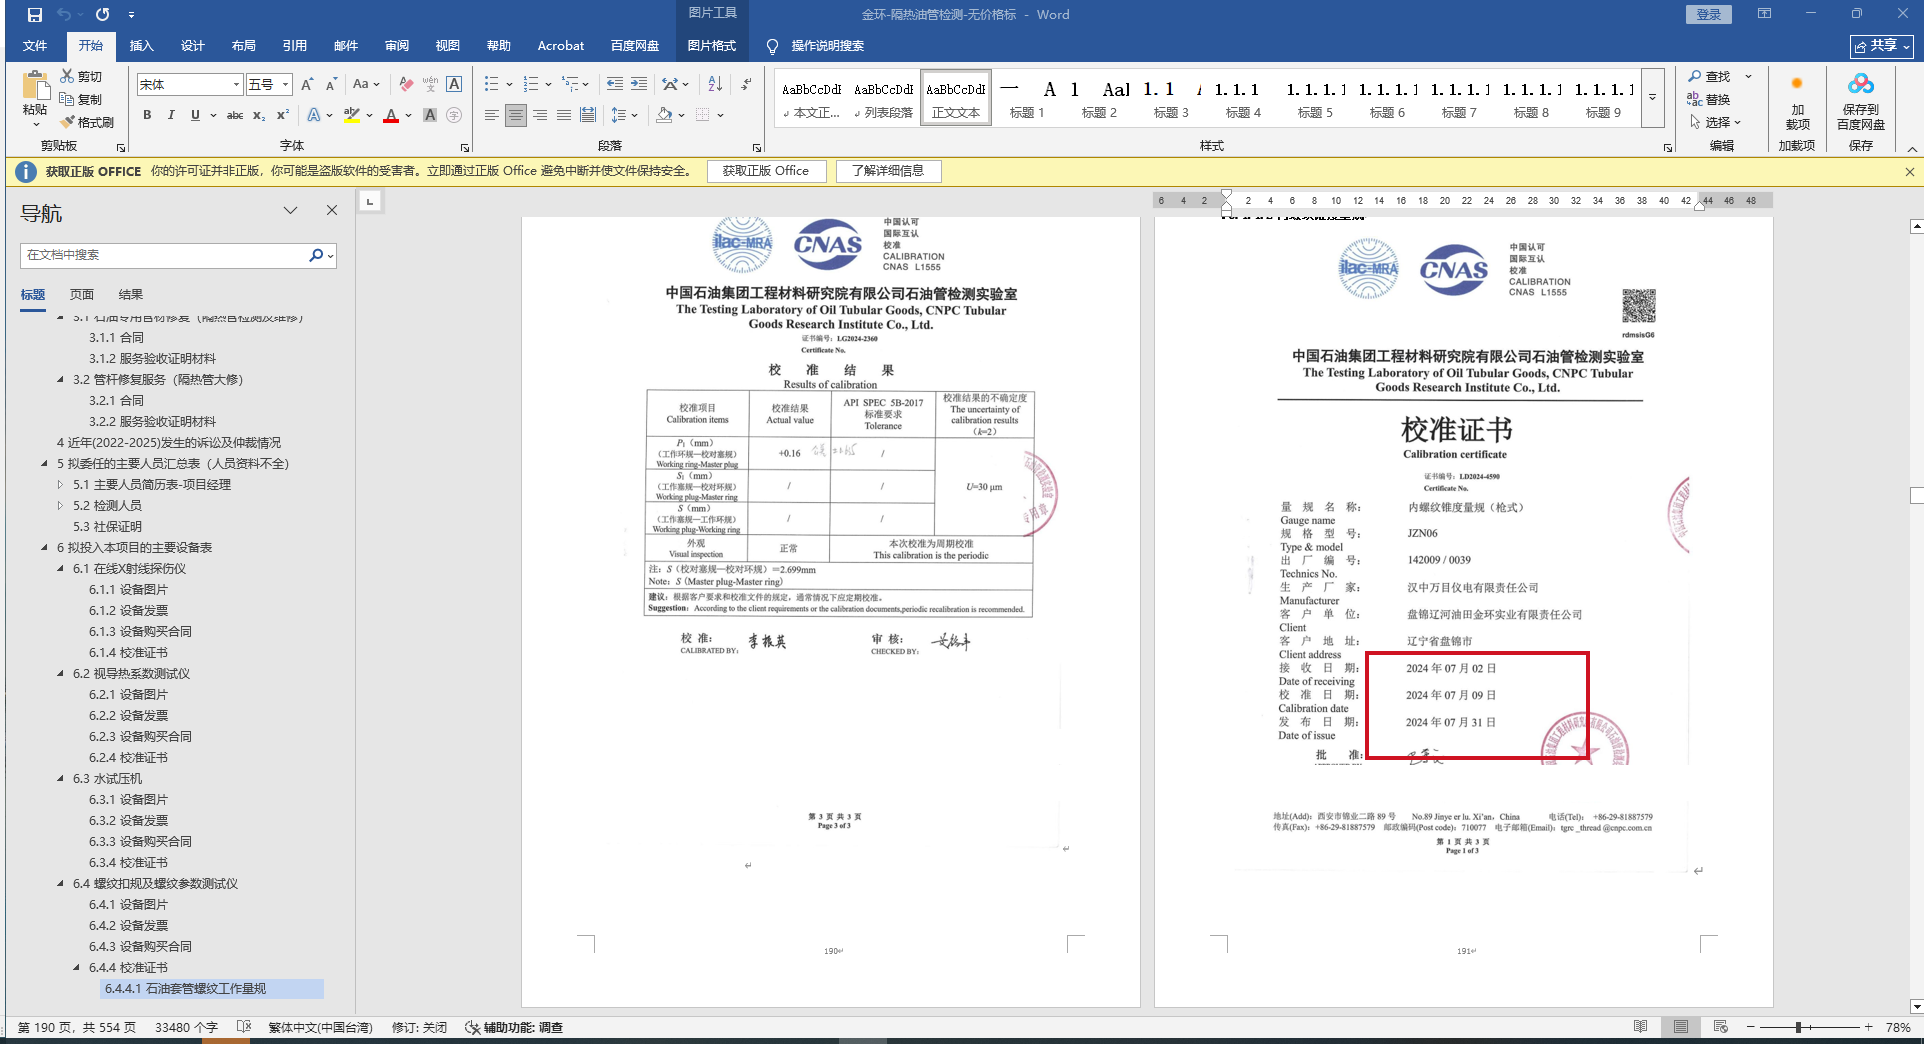Screen dimensions: 1924x1044
Task: Switch to the 页面 tab in navigation pane
Action: (82, 294)
